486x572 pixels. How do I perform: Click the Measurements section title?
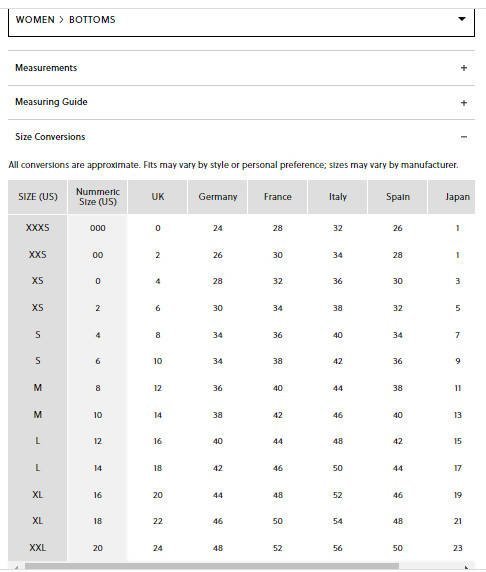point(46,68)
